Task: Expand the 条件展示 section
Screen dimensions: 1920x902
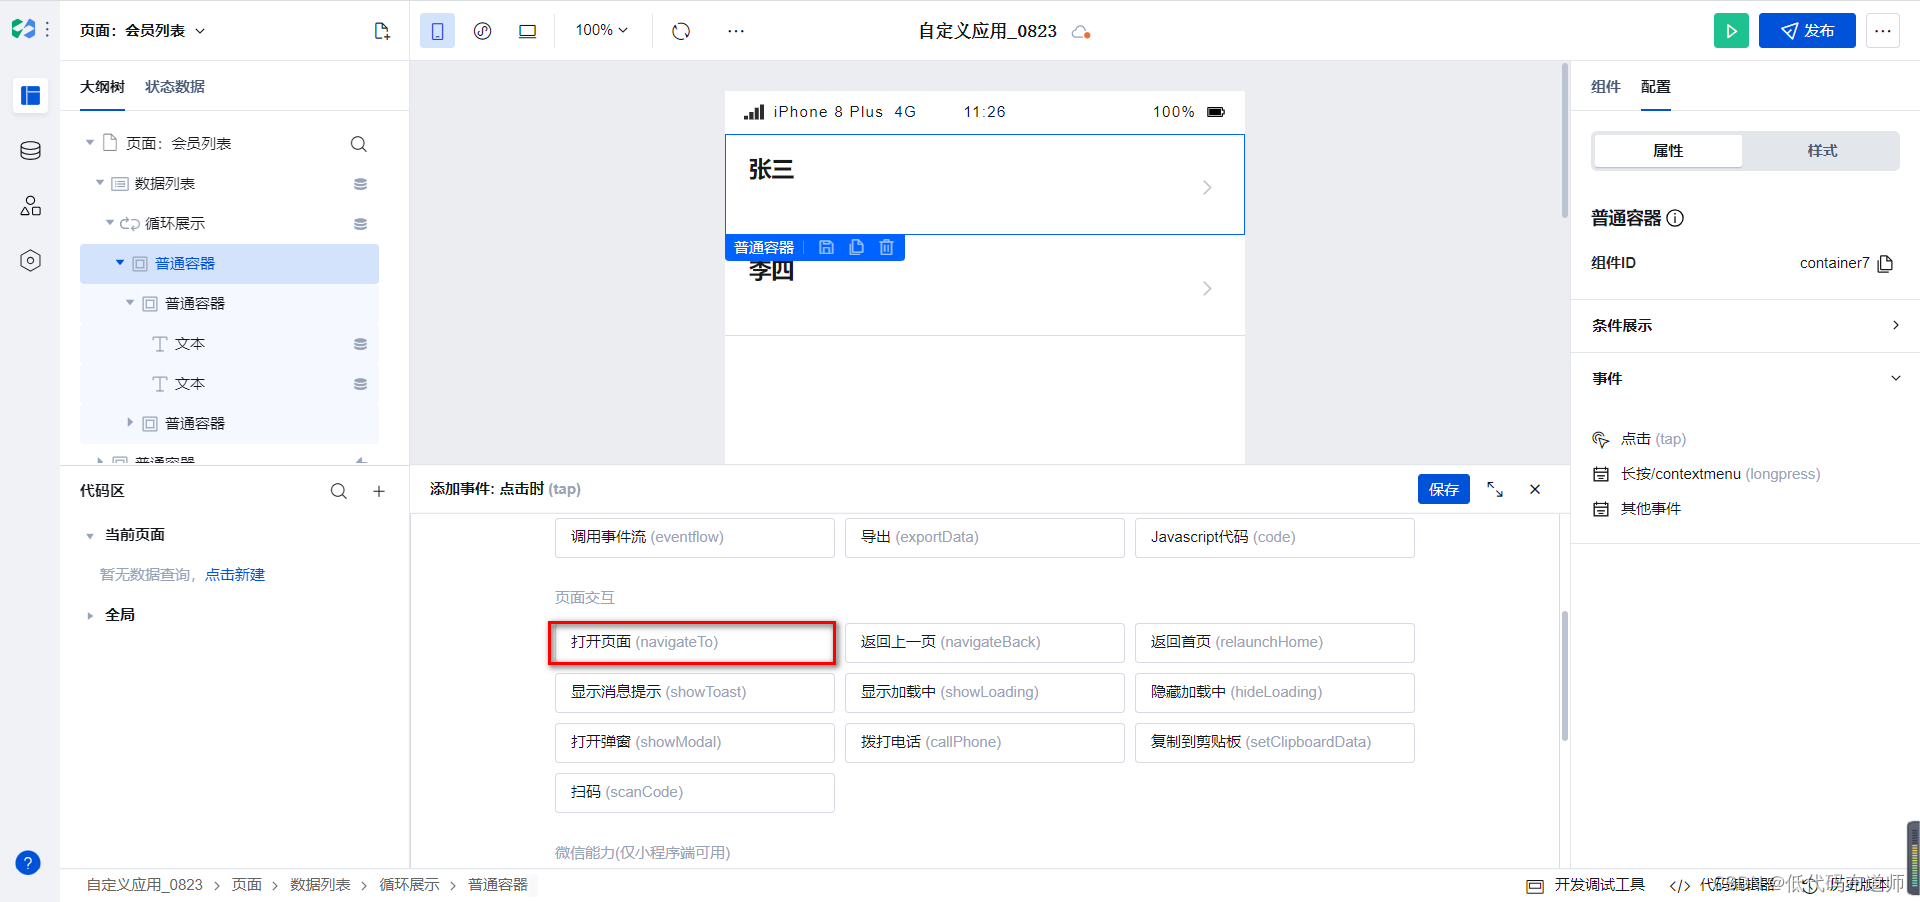Action: tap(1745, 325)
